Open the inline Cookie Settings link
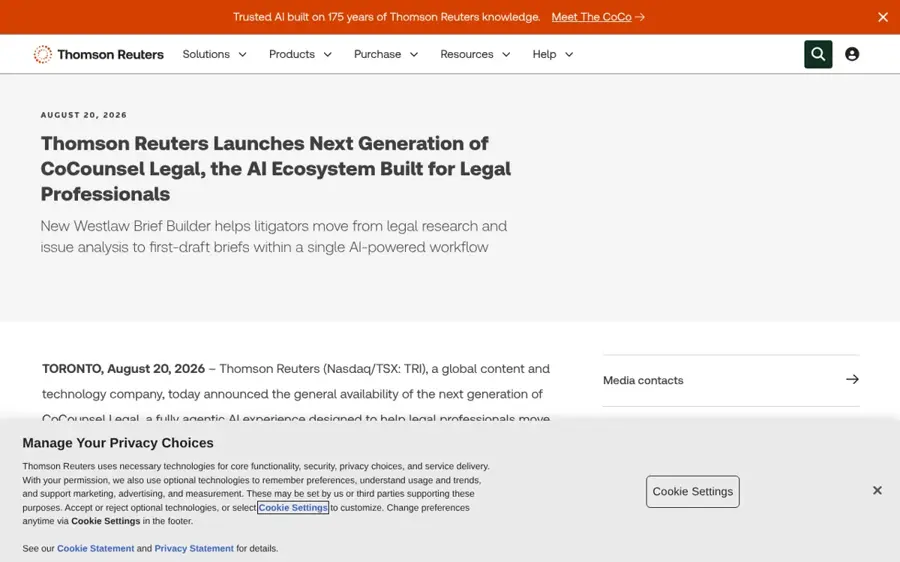The height and width of the screenshot is (562, 900). (293, 507)
